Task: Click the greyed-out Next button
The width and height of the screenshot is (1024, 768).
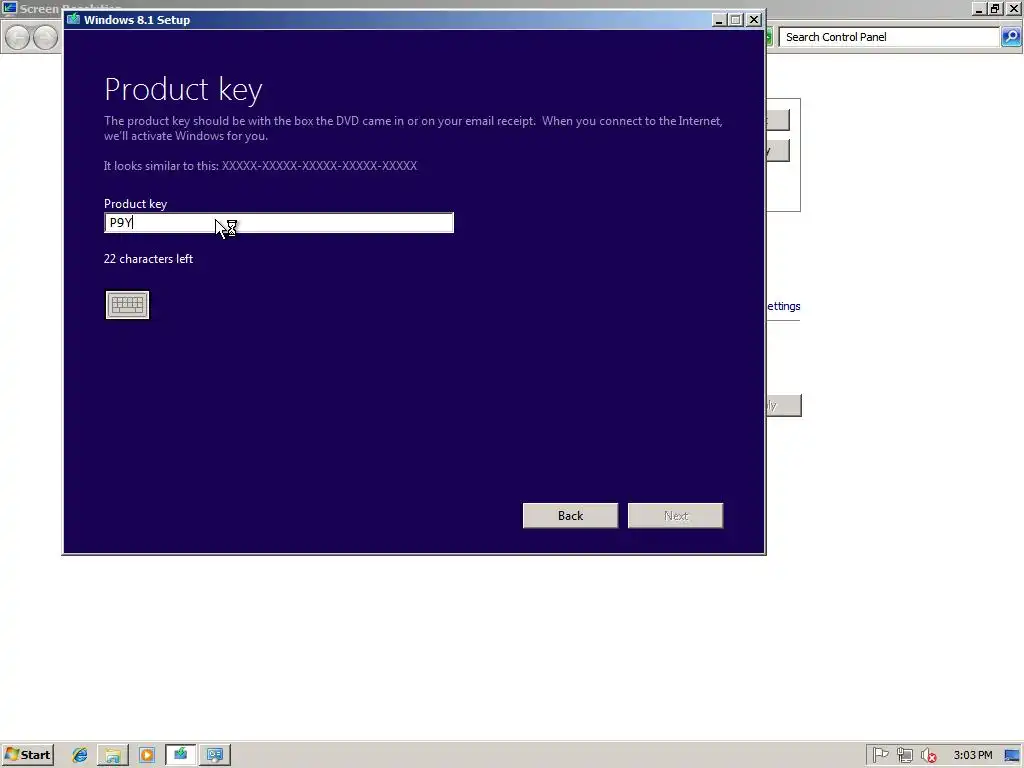Action: click(x=675, y=515)
